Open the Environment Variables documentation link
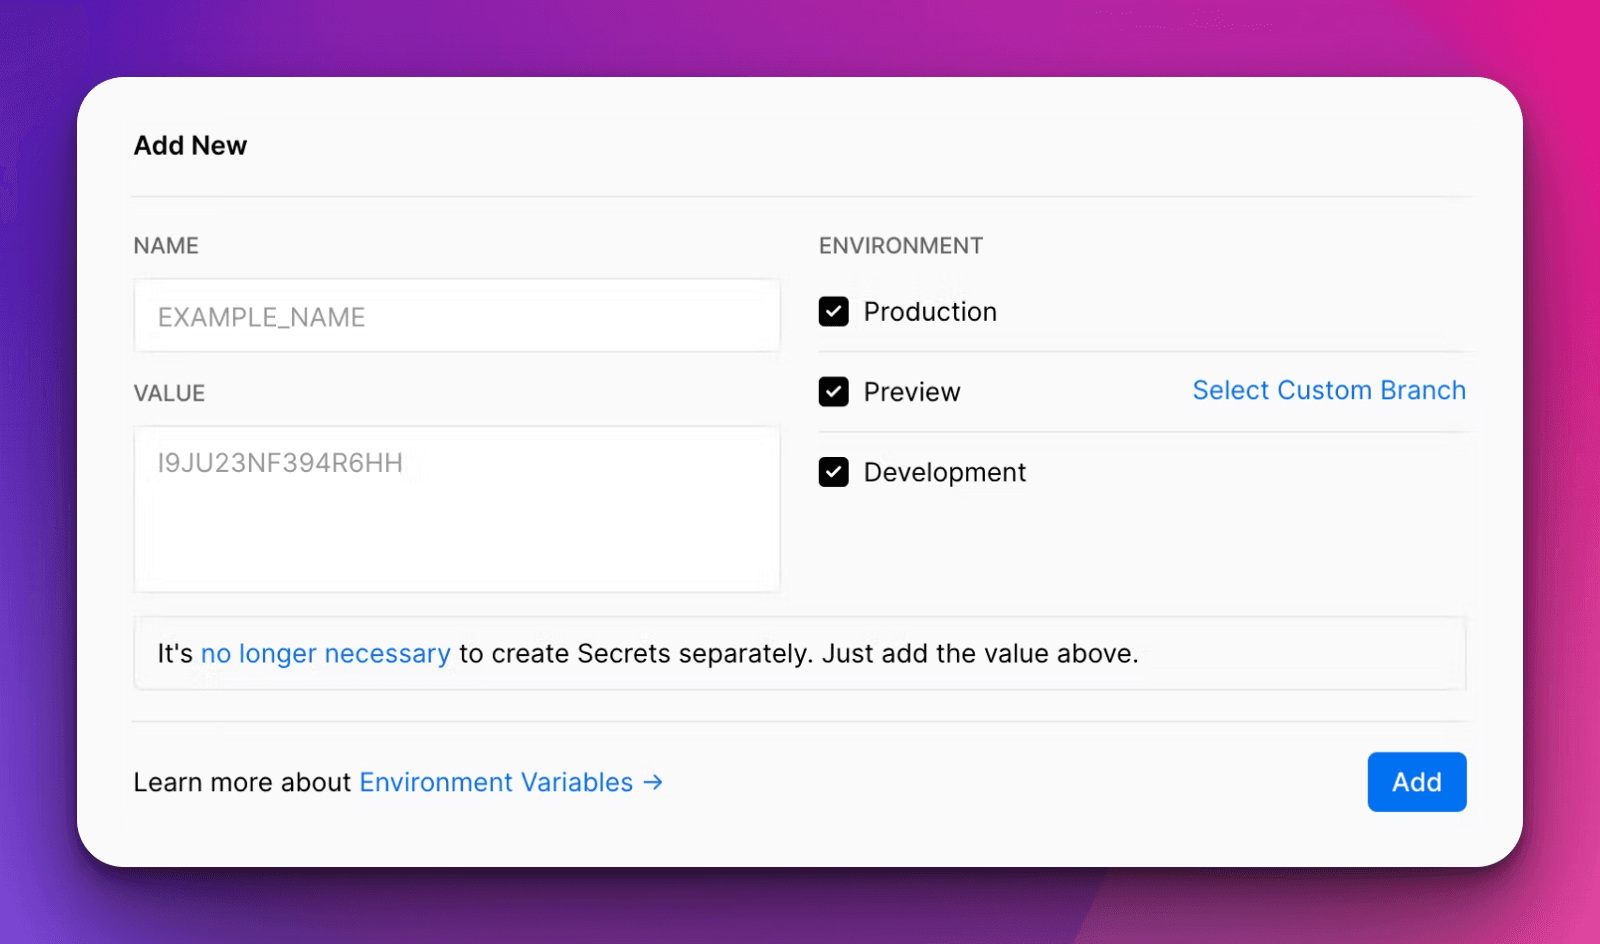1600x944 pixels. pyautogui.click(x=496, y=782)
